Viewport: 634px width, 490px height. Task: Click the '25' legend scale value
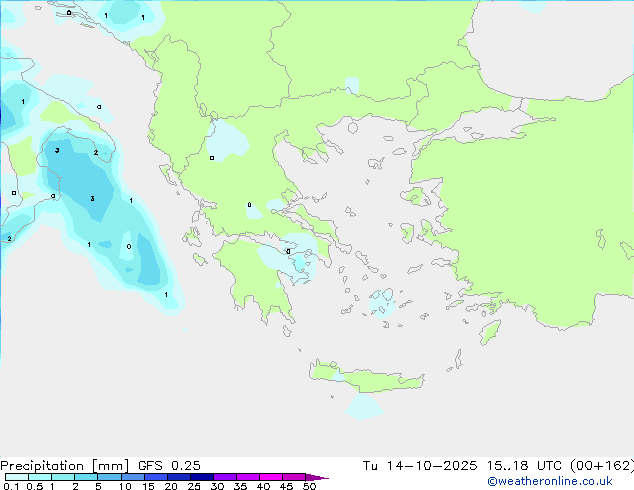click(194, 486)
